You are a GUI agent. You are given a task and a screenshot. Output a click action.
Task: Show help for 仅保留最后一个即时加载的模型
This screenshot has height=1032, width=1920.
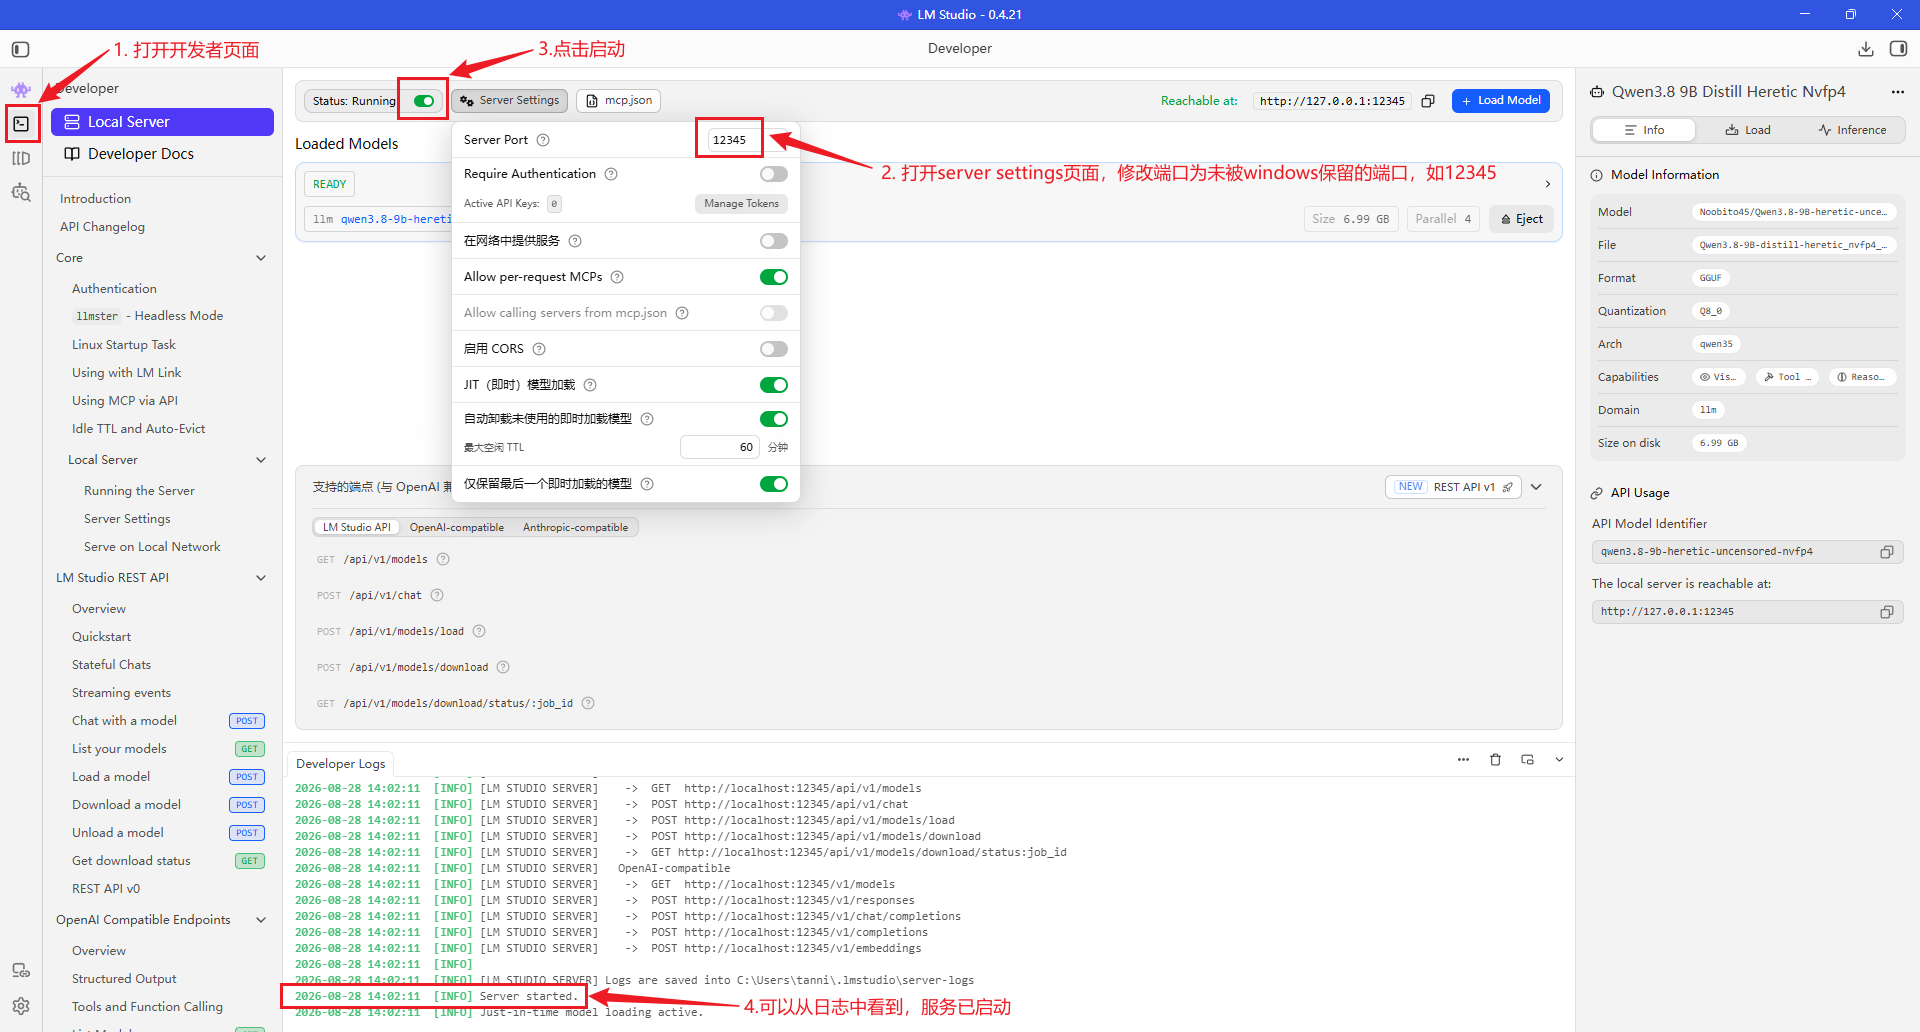pos(647,484)
